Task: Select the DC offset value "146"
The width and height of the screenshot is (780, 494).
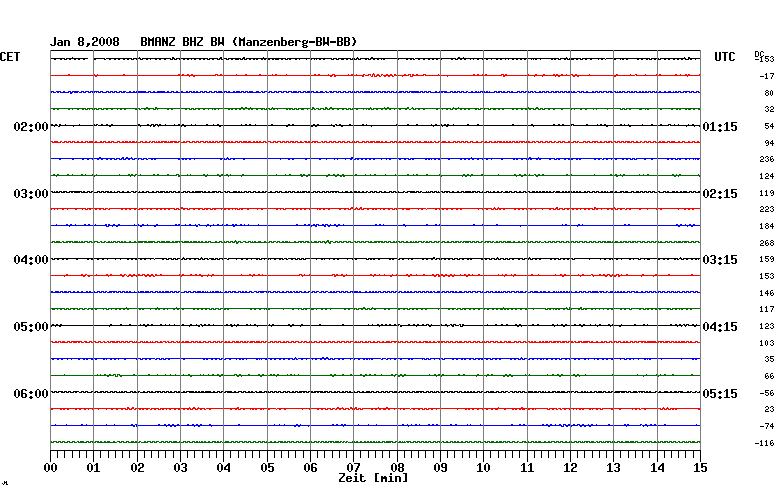Action: [767, 294]
